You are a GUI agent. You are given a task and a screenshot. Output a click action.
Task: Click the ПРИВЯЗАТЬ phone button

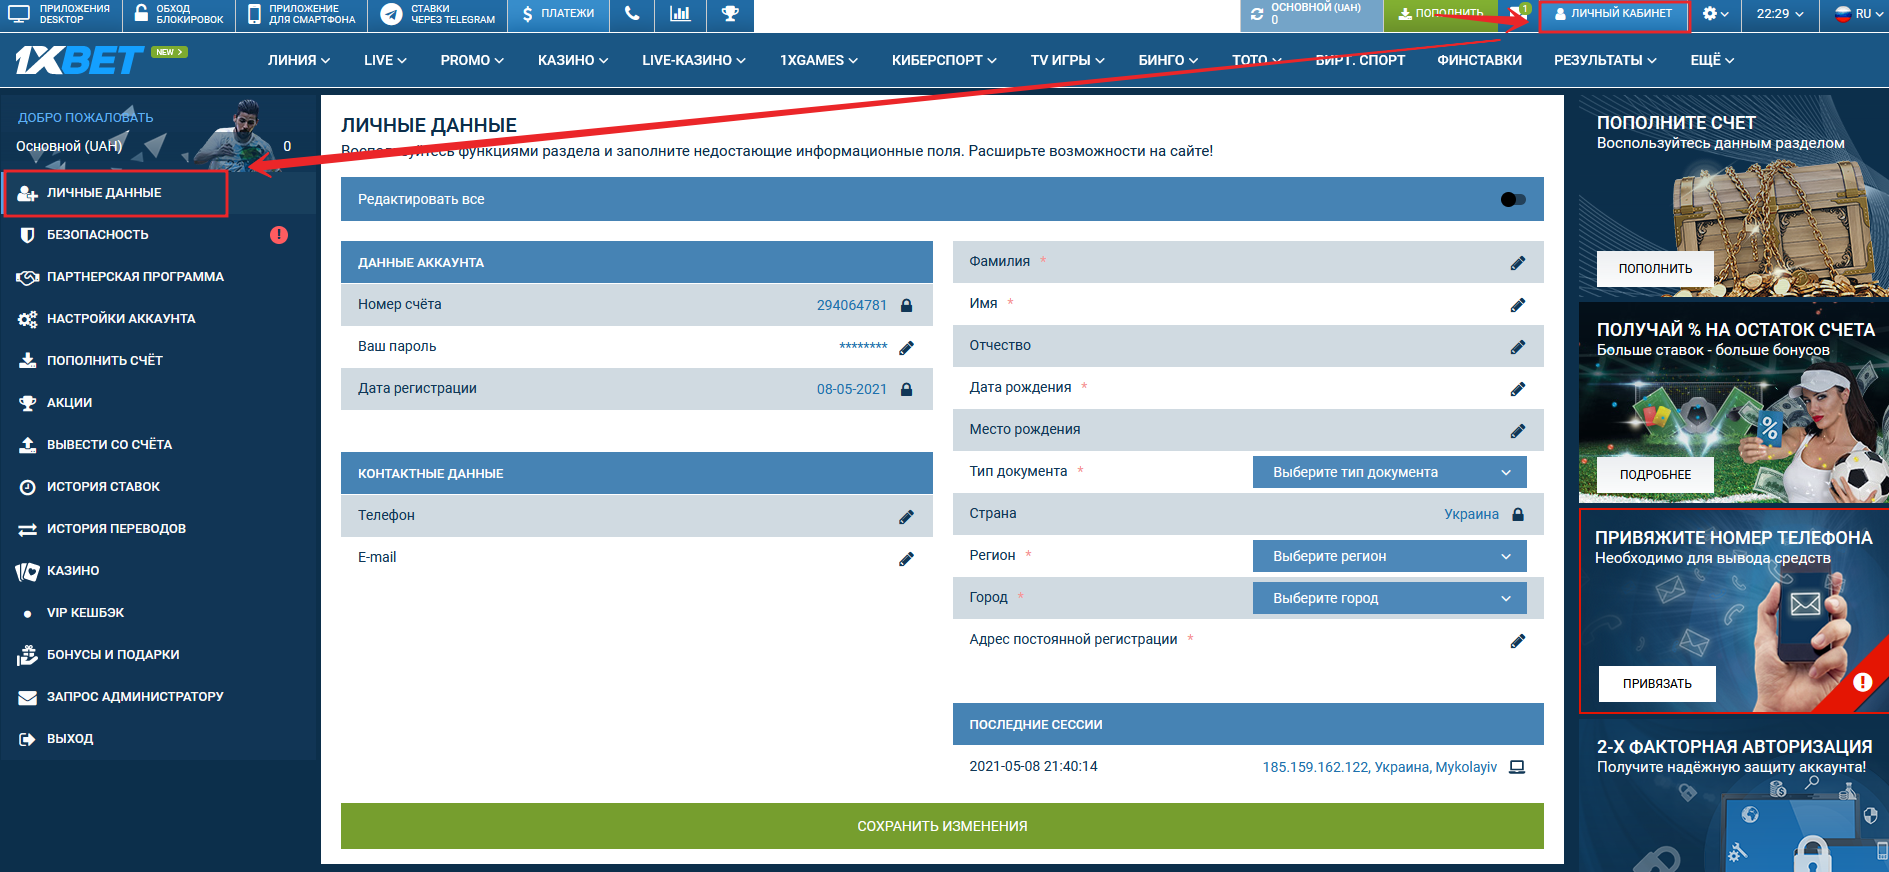[1657, 683]
